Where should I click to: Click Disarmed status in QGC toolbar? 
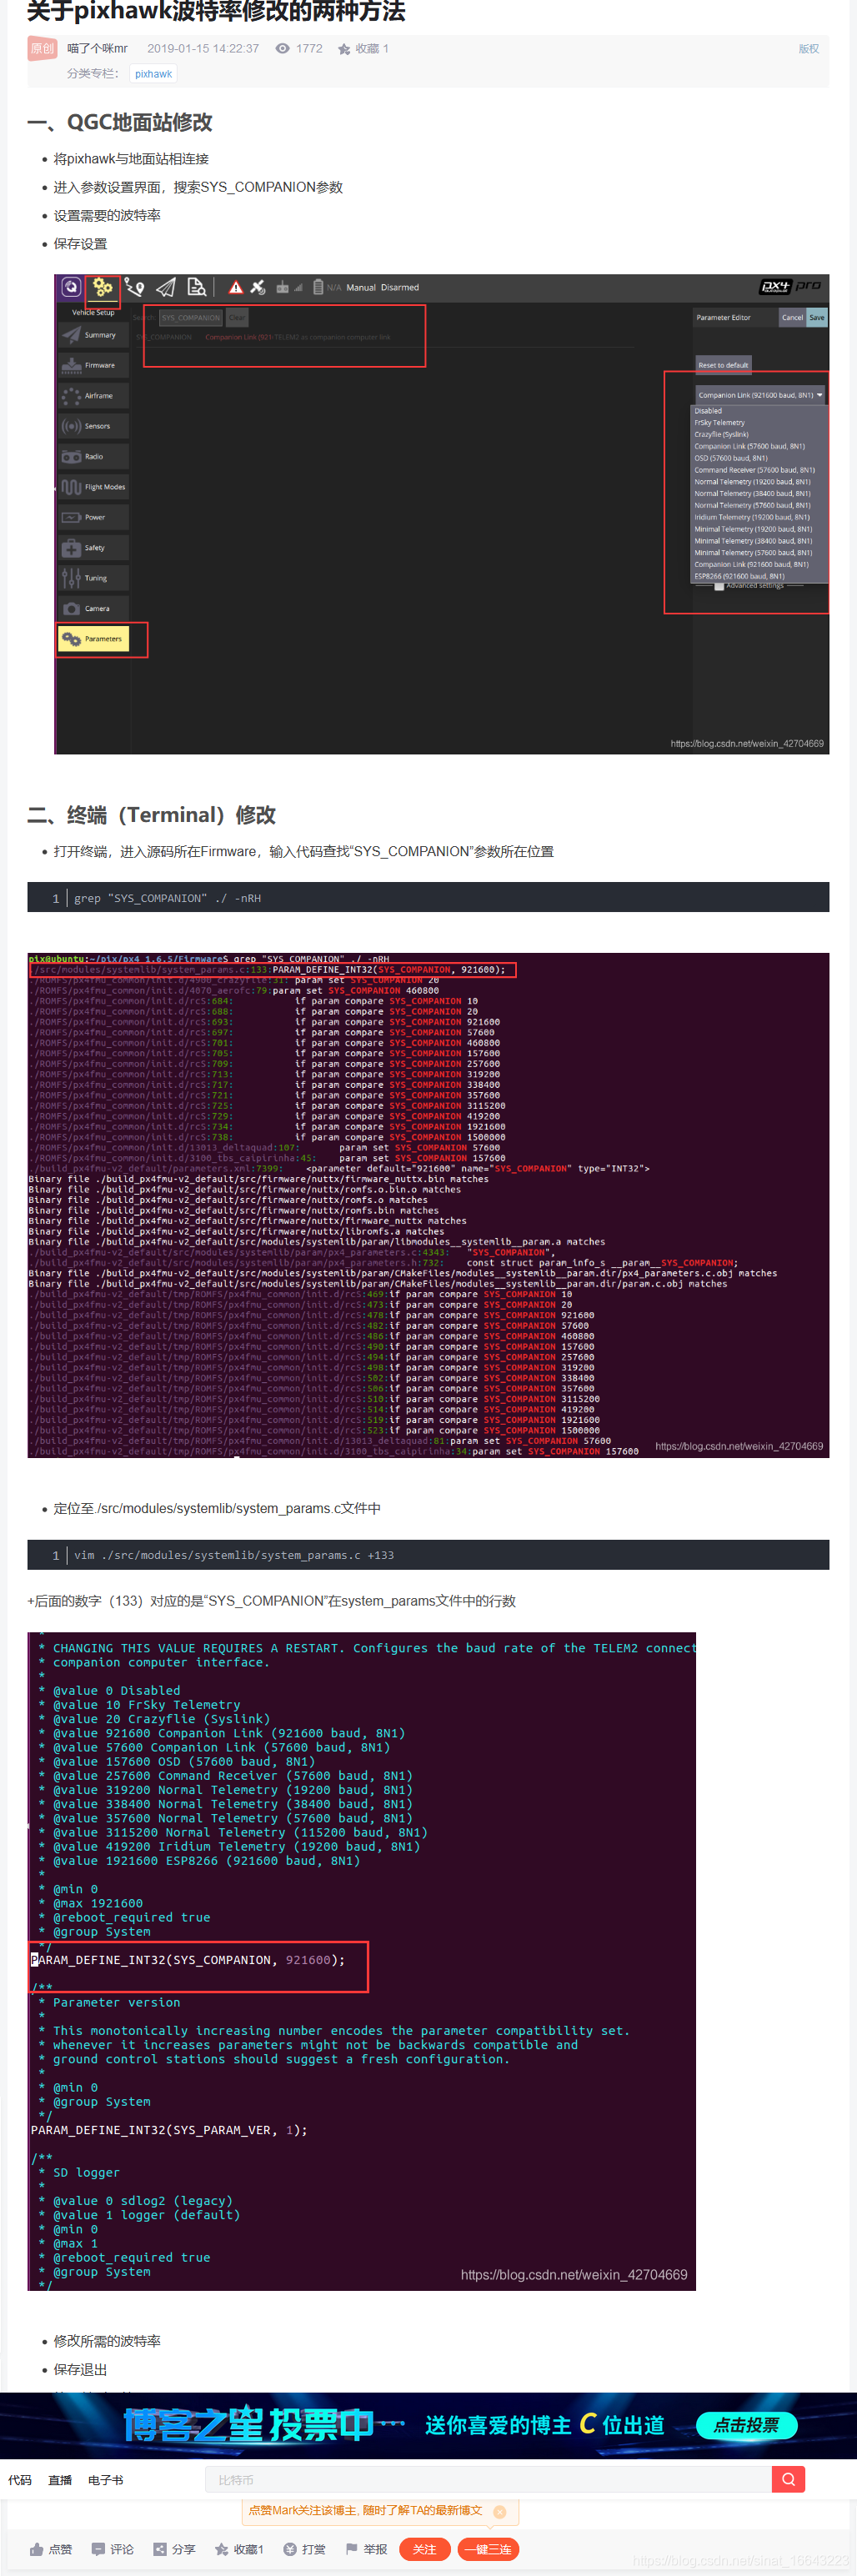click(x=400, y=288)
